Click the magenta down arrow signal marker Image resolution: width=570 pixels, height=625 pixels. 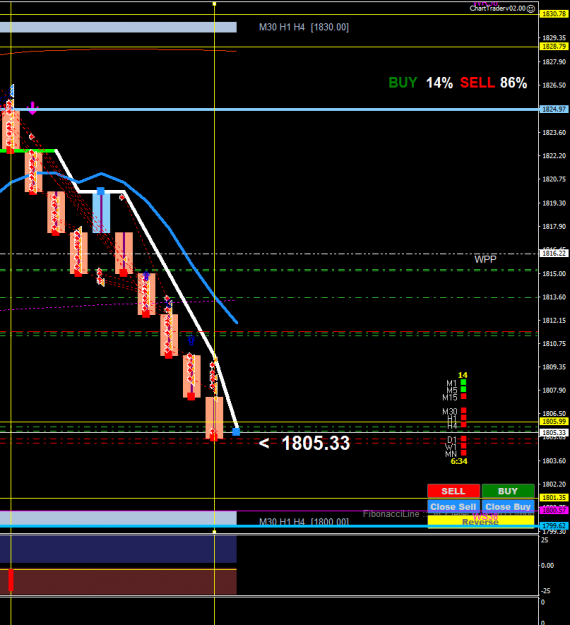coord(32,108)
